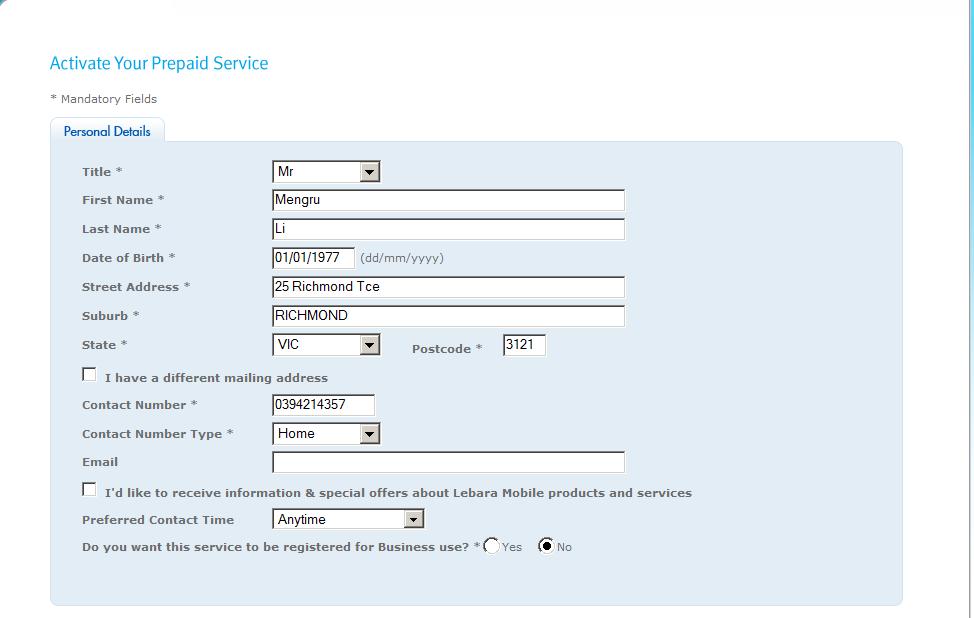
Task: Select No for Business use
Action: pos(546,546)
